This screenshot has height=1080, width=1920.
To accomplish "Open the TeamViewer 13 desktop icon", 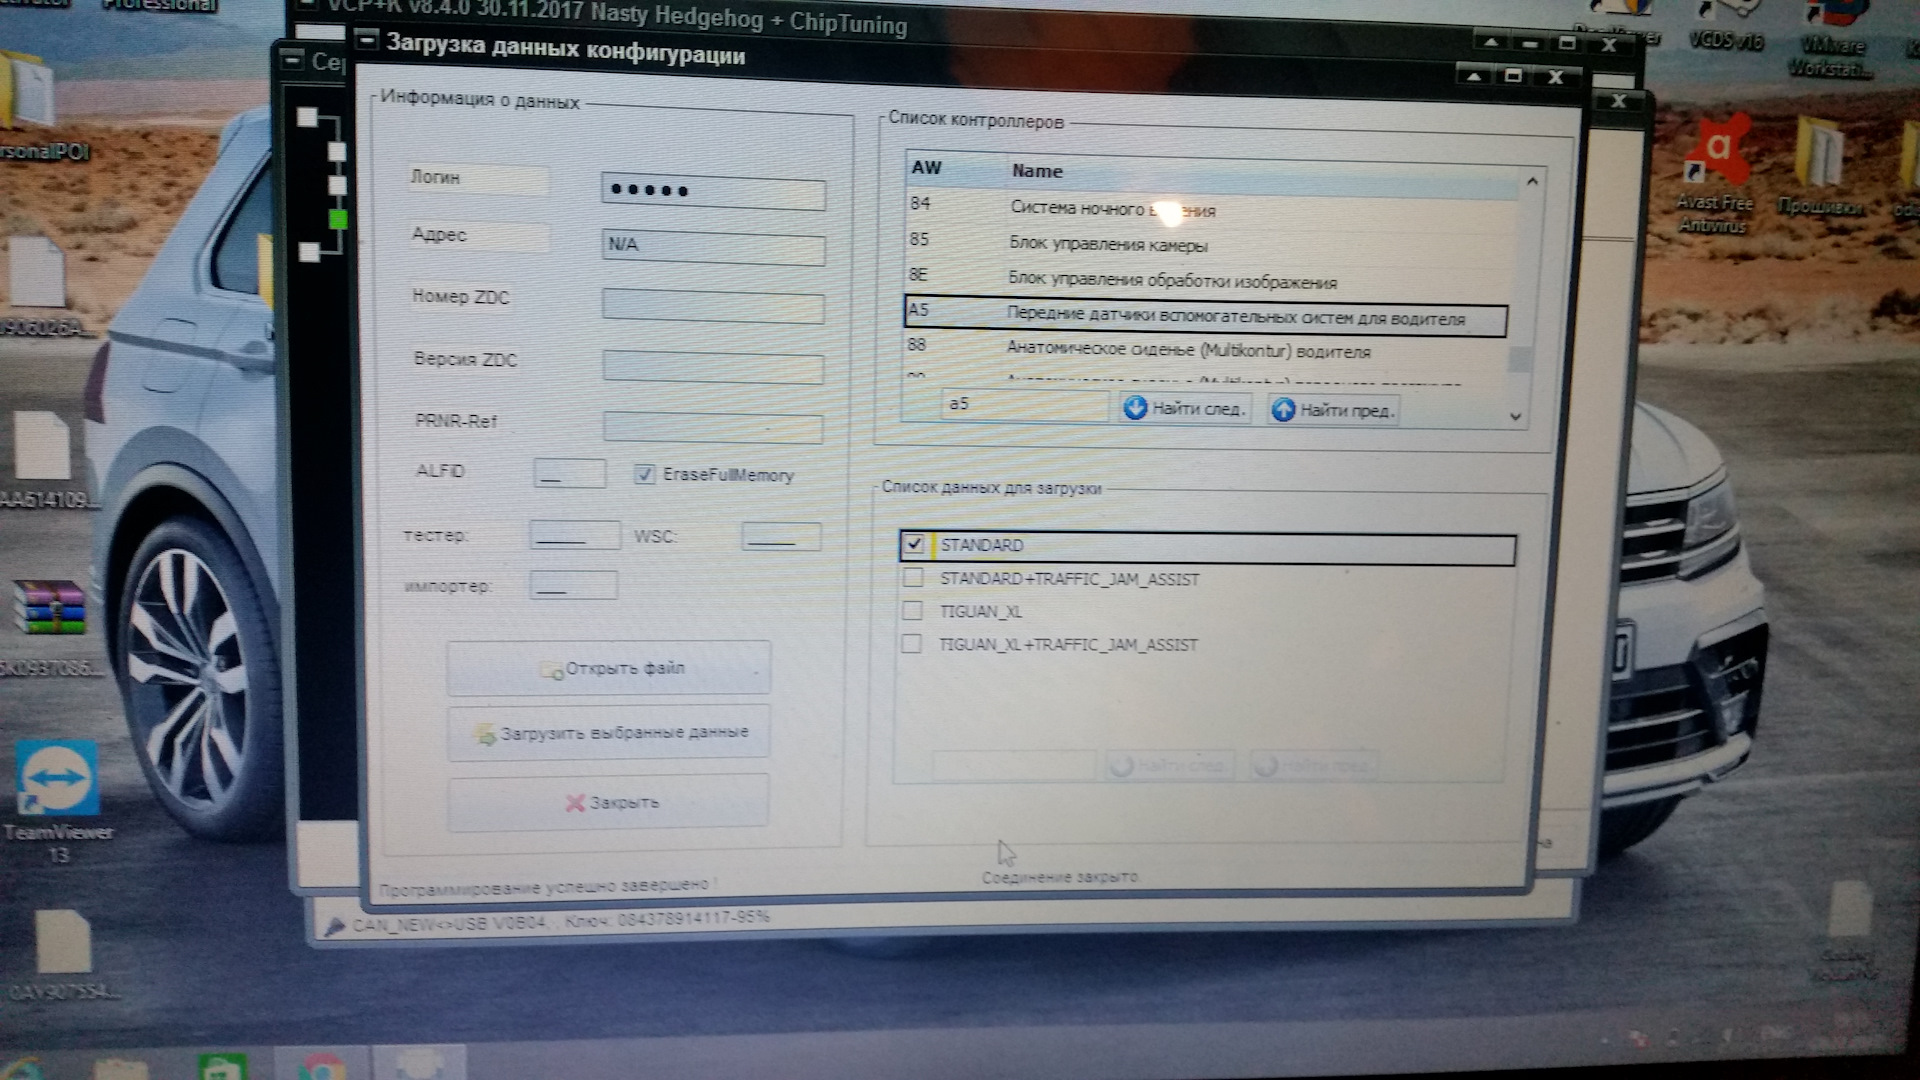I will tap(57, 801).
